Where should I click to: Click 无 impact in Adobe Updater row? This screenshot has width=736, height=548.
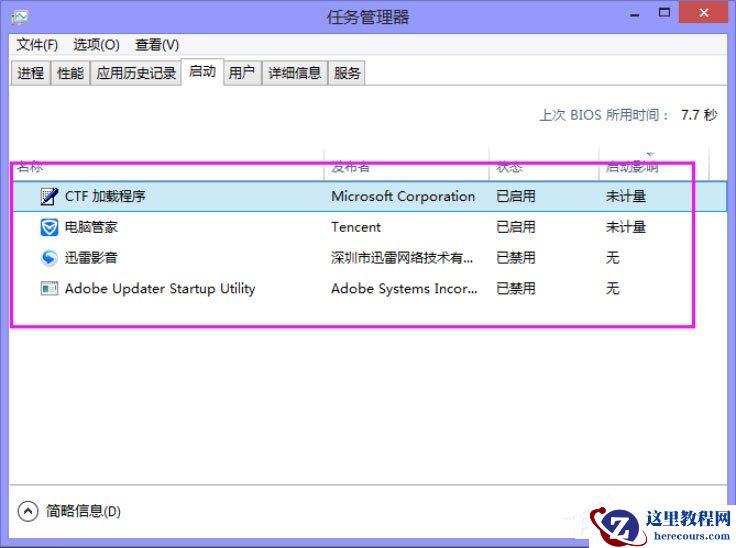[x=613, y=288]
